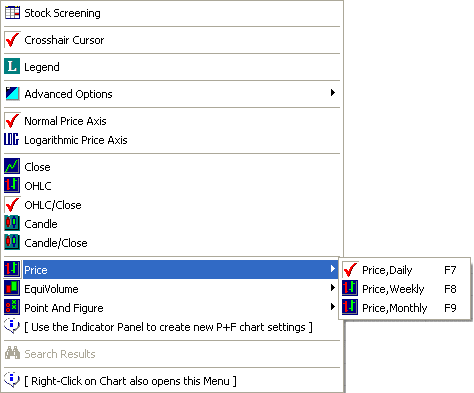
Task: Click the OHLC bar chart icon
Action: pyautogui.click(x=12, y=185)
